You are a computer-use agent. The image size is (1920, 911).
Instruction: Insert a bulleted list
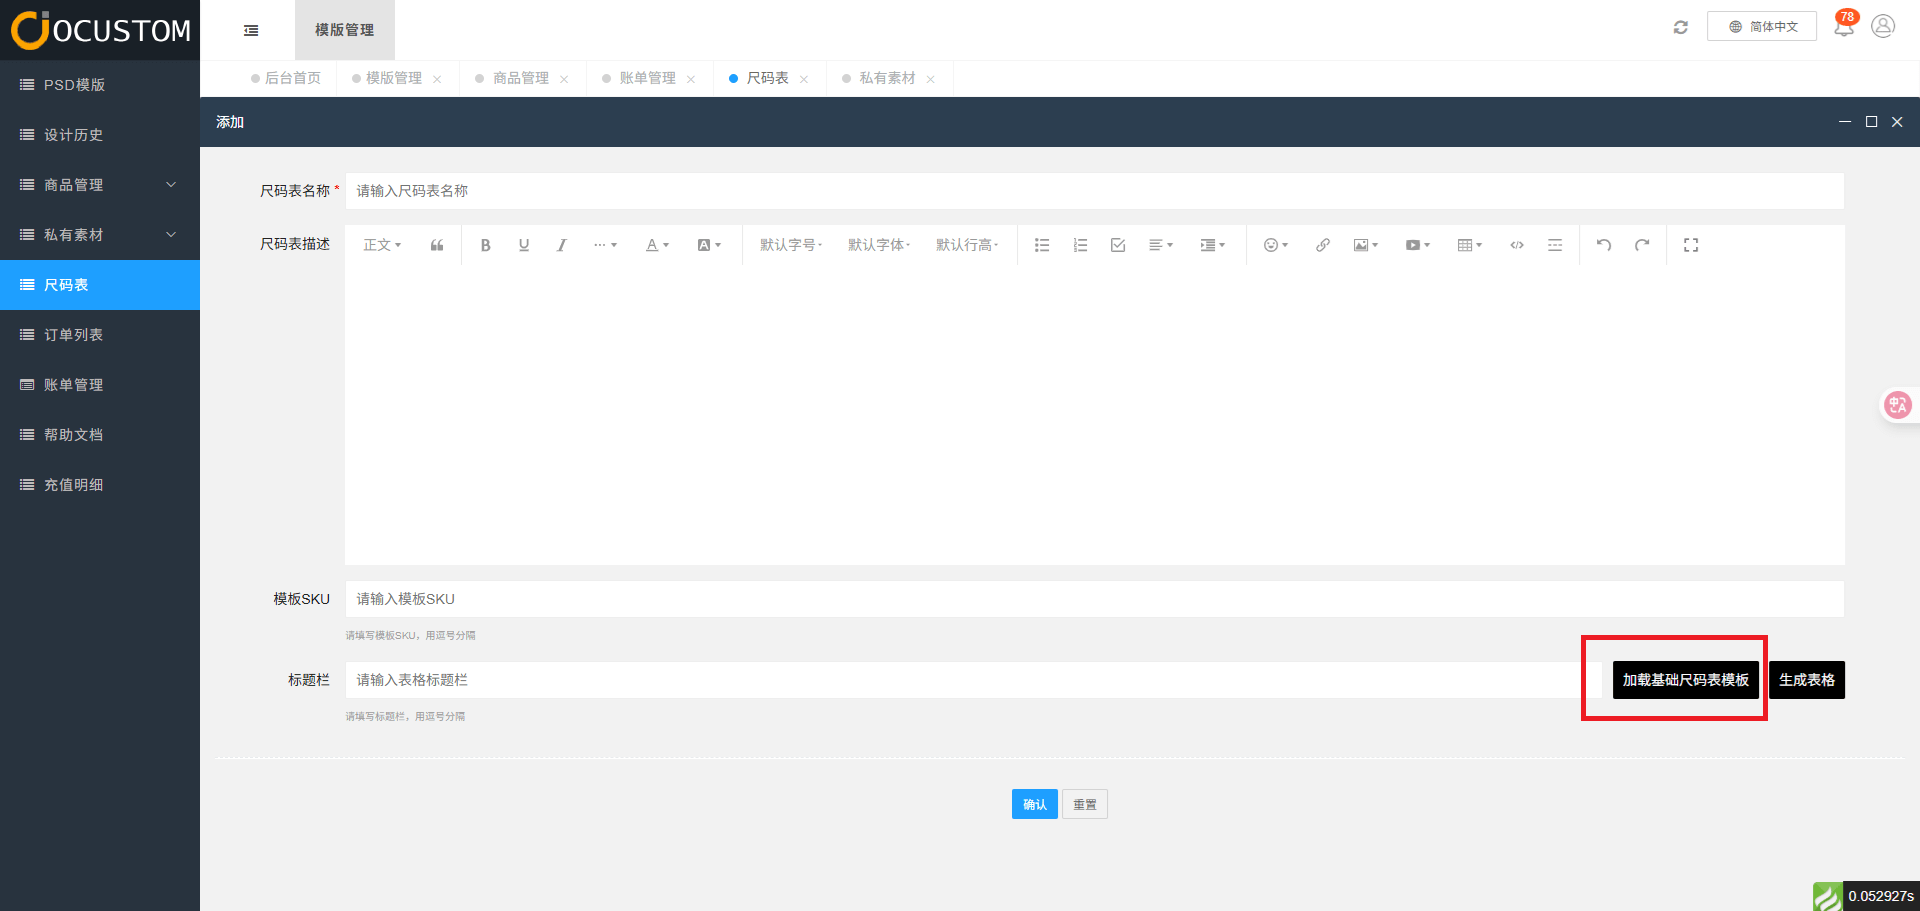coord(1041,245)
